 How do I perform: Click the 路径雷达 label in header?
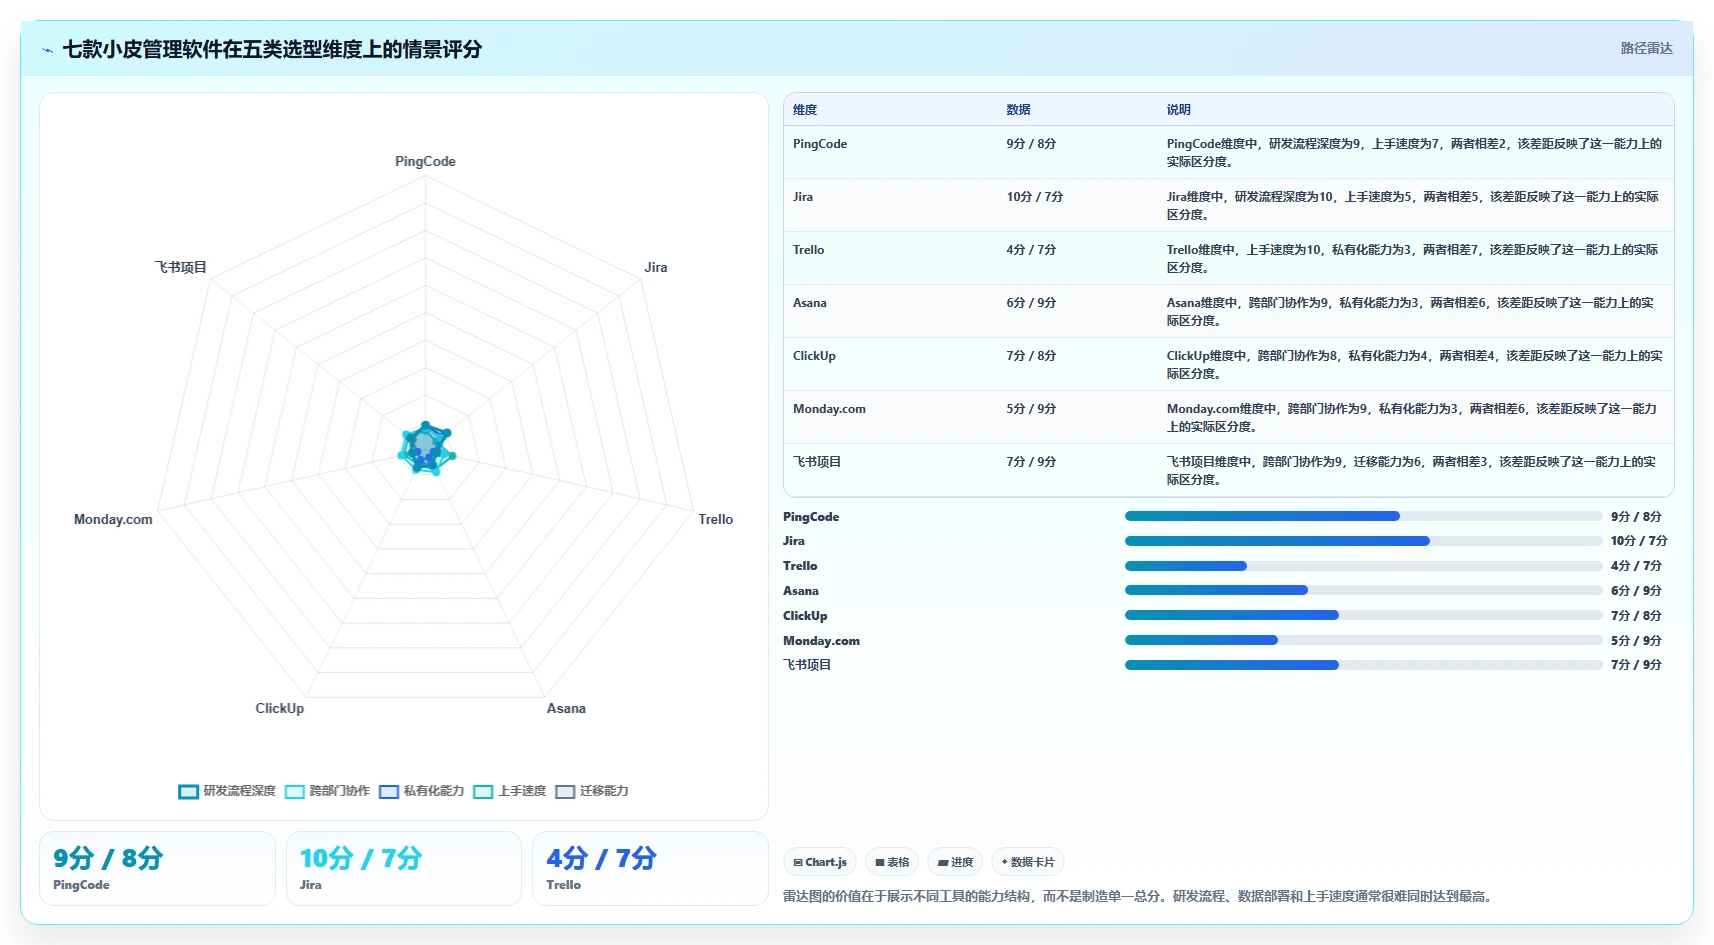coord(1646,48)
